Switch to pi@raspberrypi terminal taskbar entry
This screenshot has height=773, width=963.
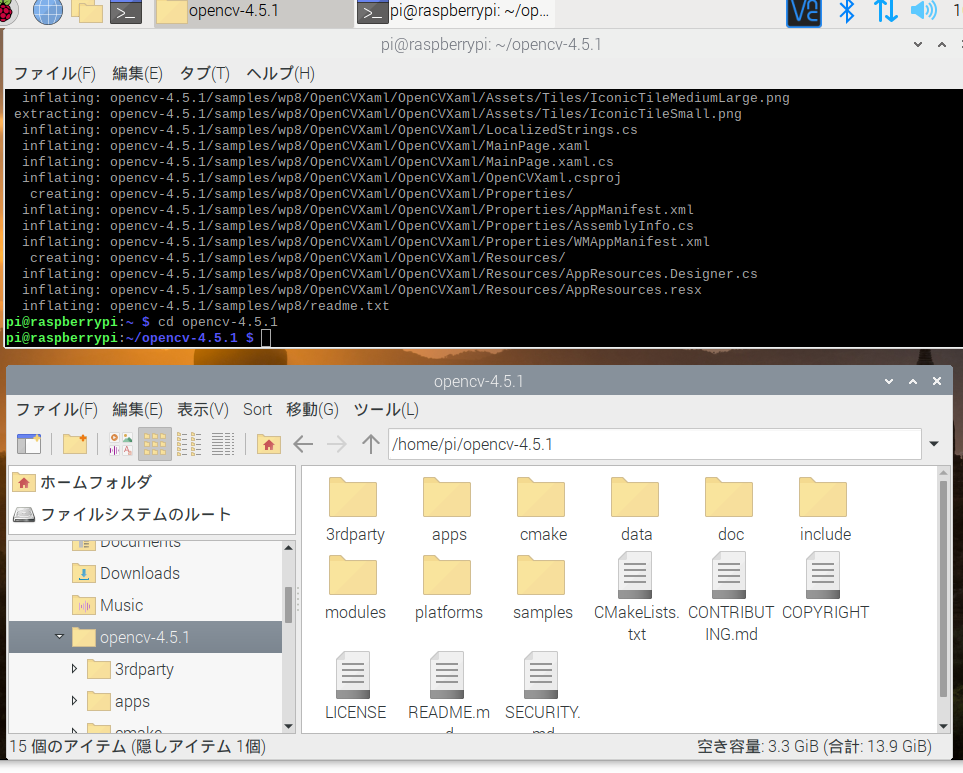[455, 12]
